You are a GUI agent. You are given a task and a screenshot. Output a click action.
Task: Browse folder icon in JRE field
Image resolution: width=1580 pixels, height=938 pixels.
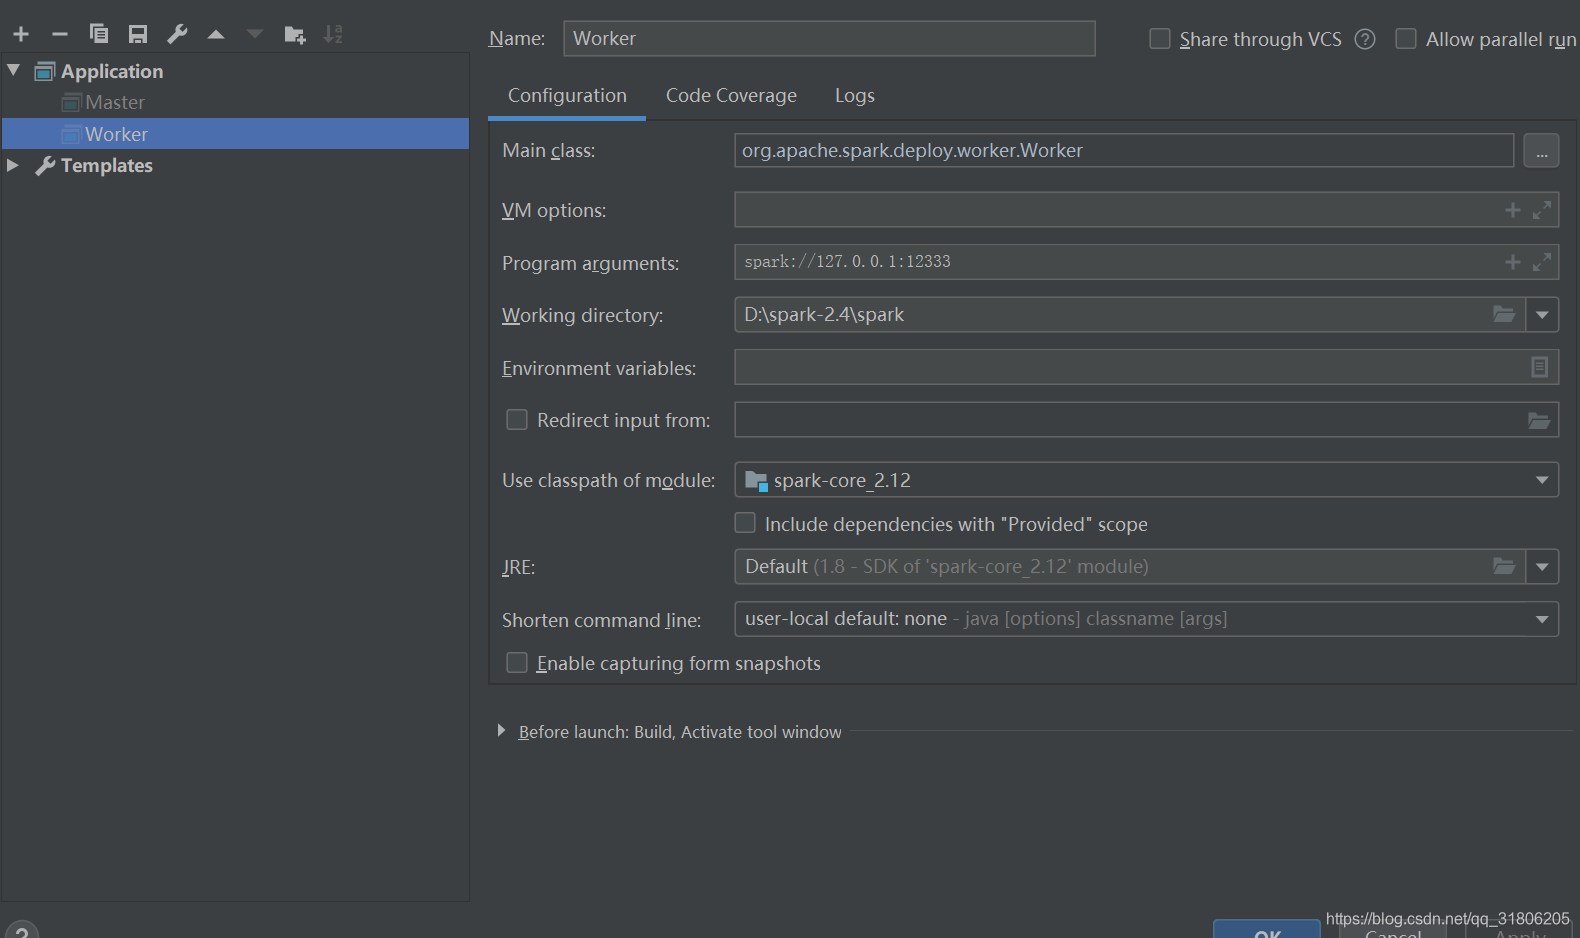[1504, 566]
